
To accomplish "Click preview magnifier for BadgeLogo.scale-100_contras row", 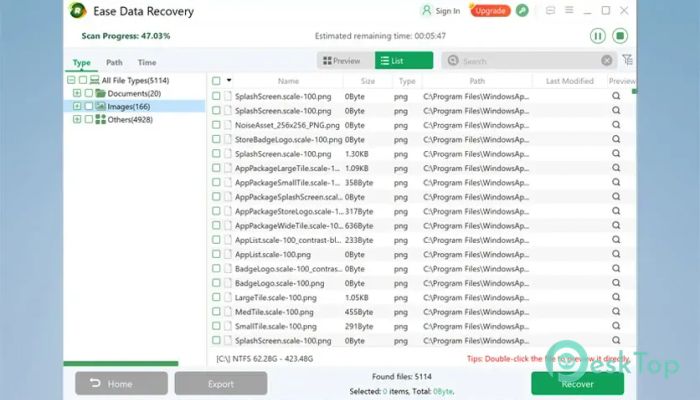I will 616,268.
